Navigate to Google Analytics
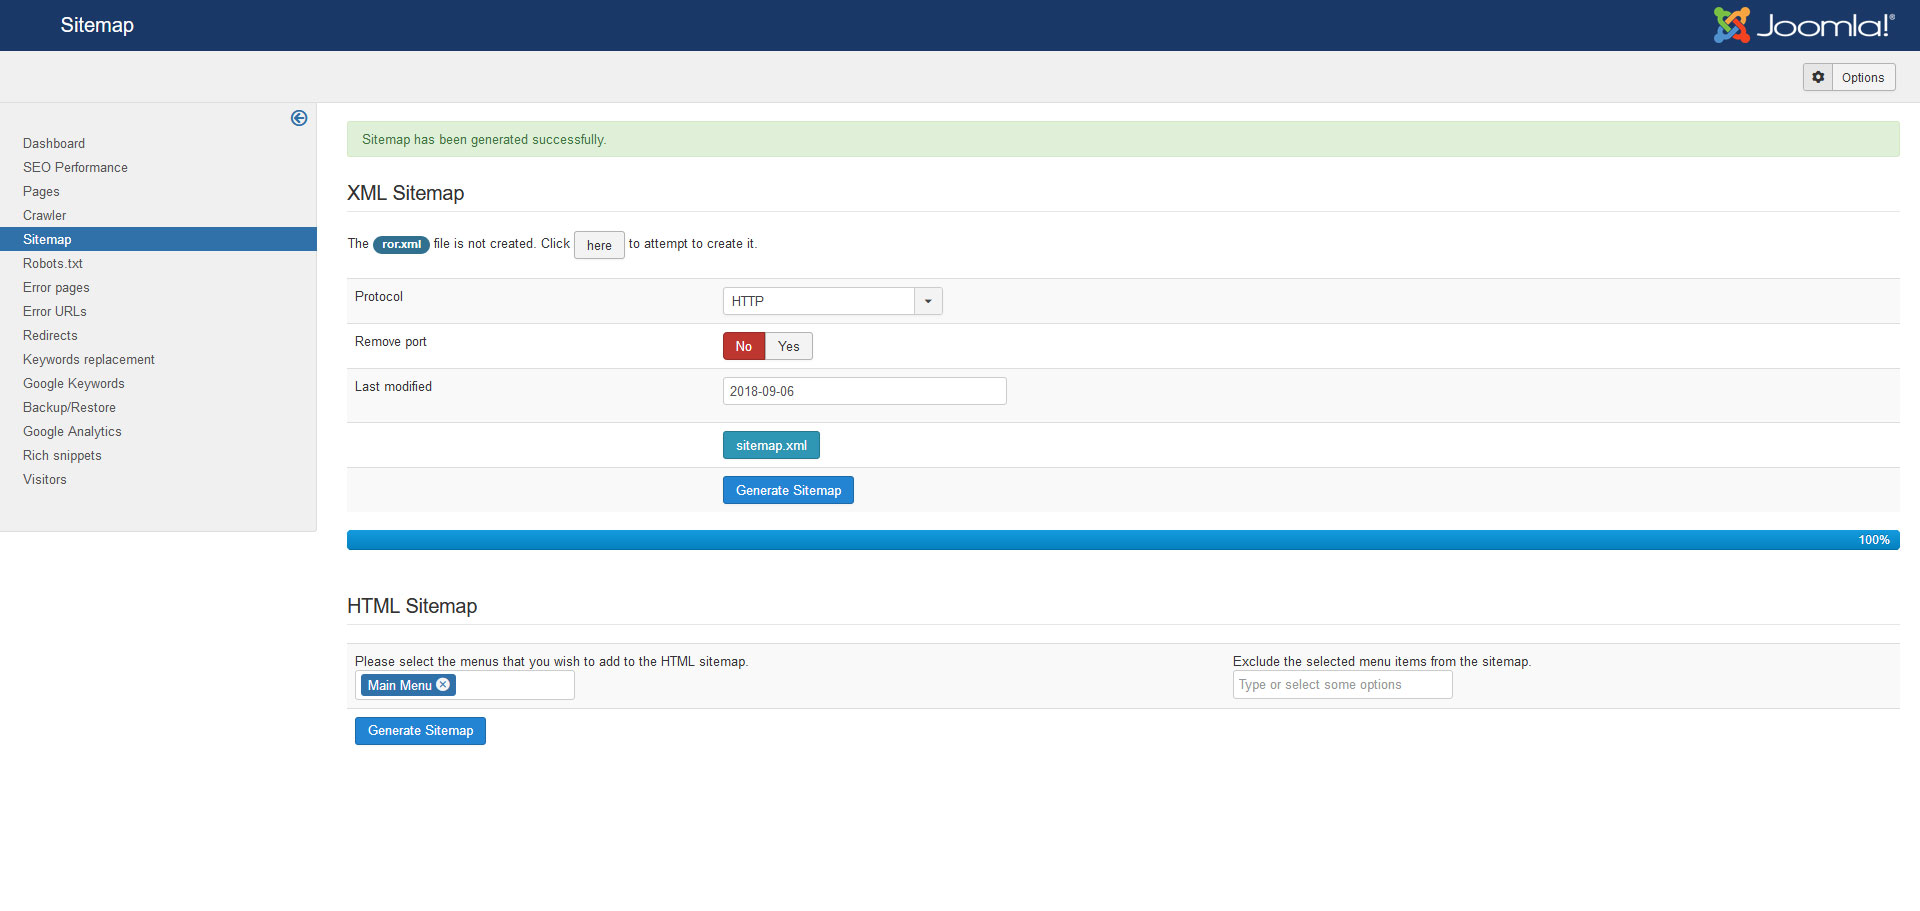Image resolution: width=1920 pixels, height=911 pixels. pyautogui.click(x=72, y=431)
